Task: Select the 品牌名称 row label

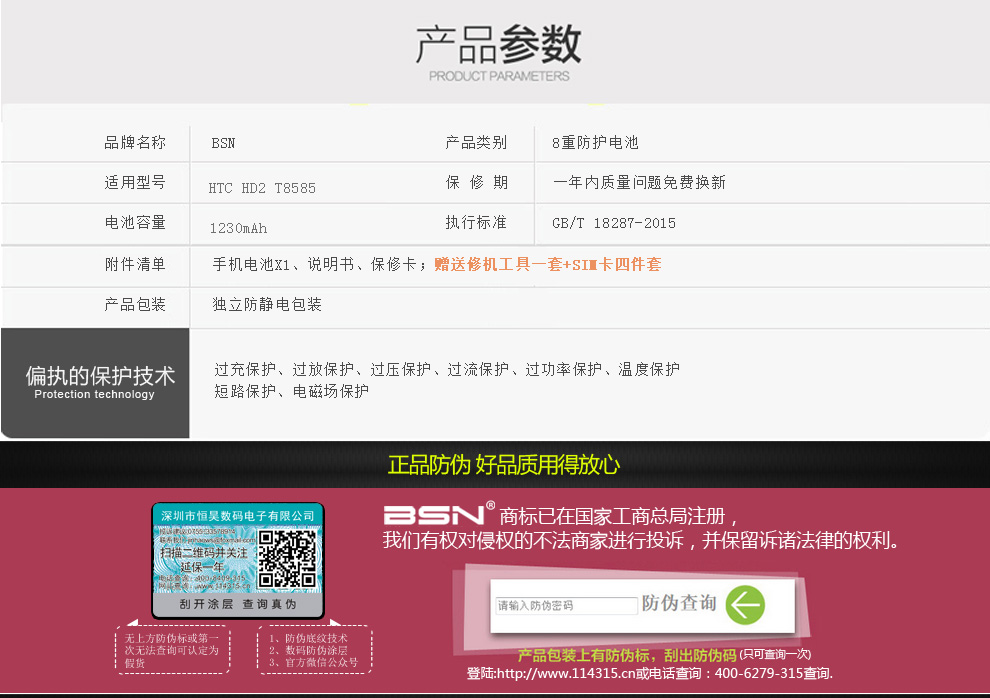Action: coord(135,143)
